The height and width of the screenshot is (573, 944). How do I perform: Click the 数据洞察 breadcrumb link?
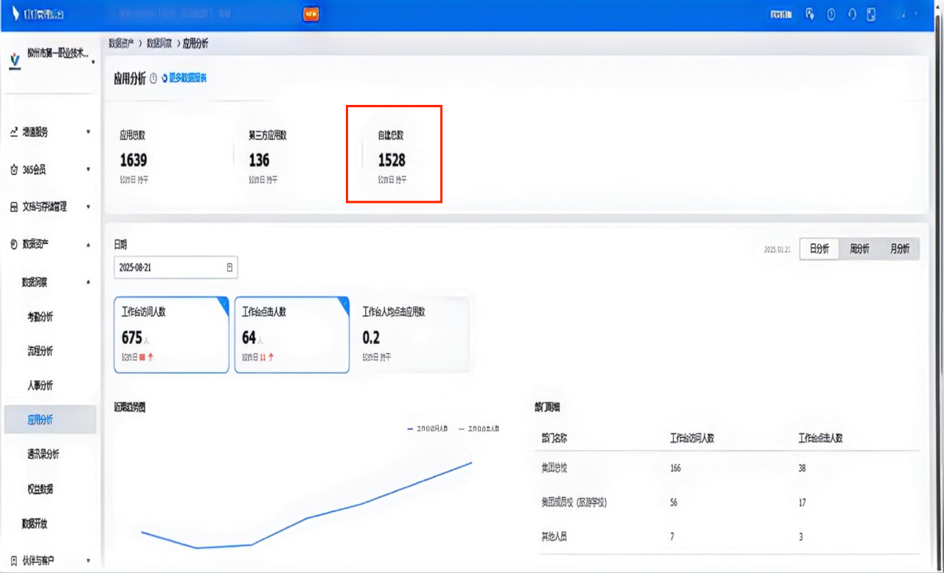pyautogui.click(x=160, y=43)
